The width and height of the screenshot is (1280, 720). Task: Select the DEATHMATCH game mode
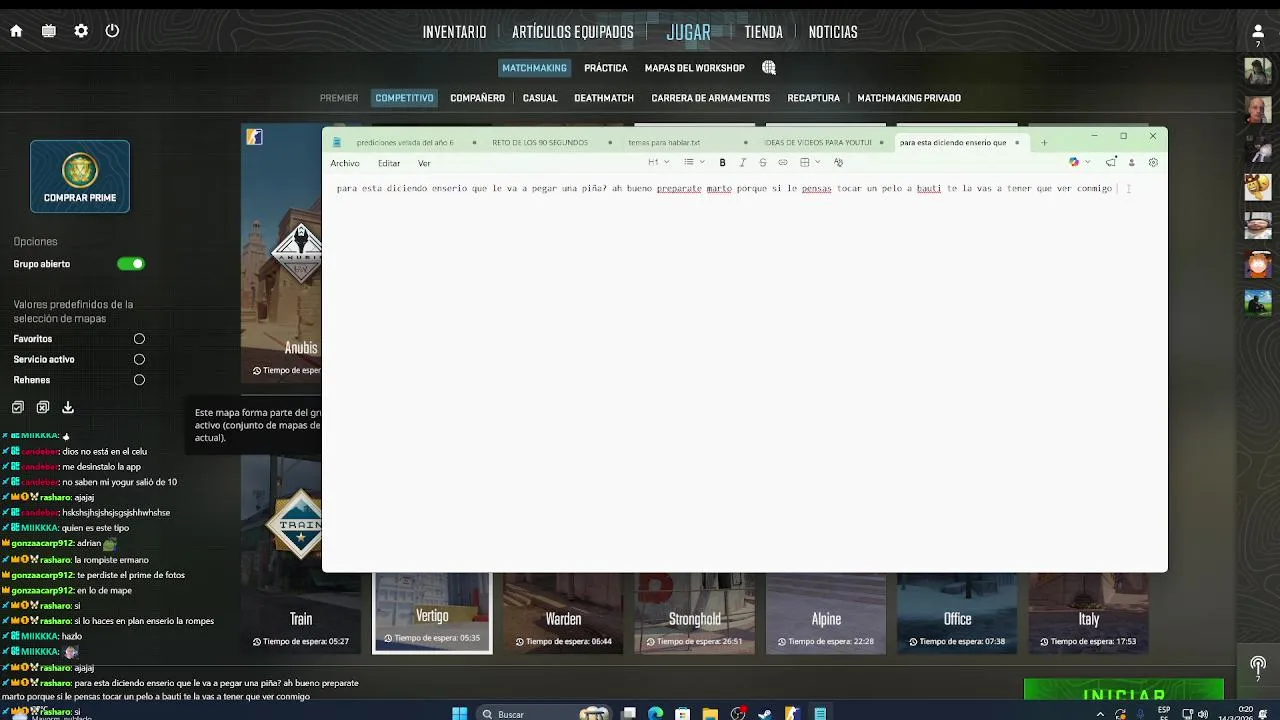(x=604, y=98)
